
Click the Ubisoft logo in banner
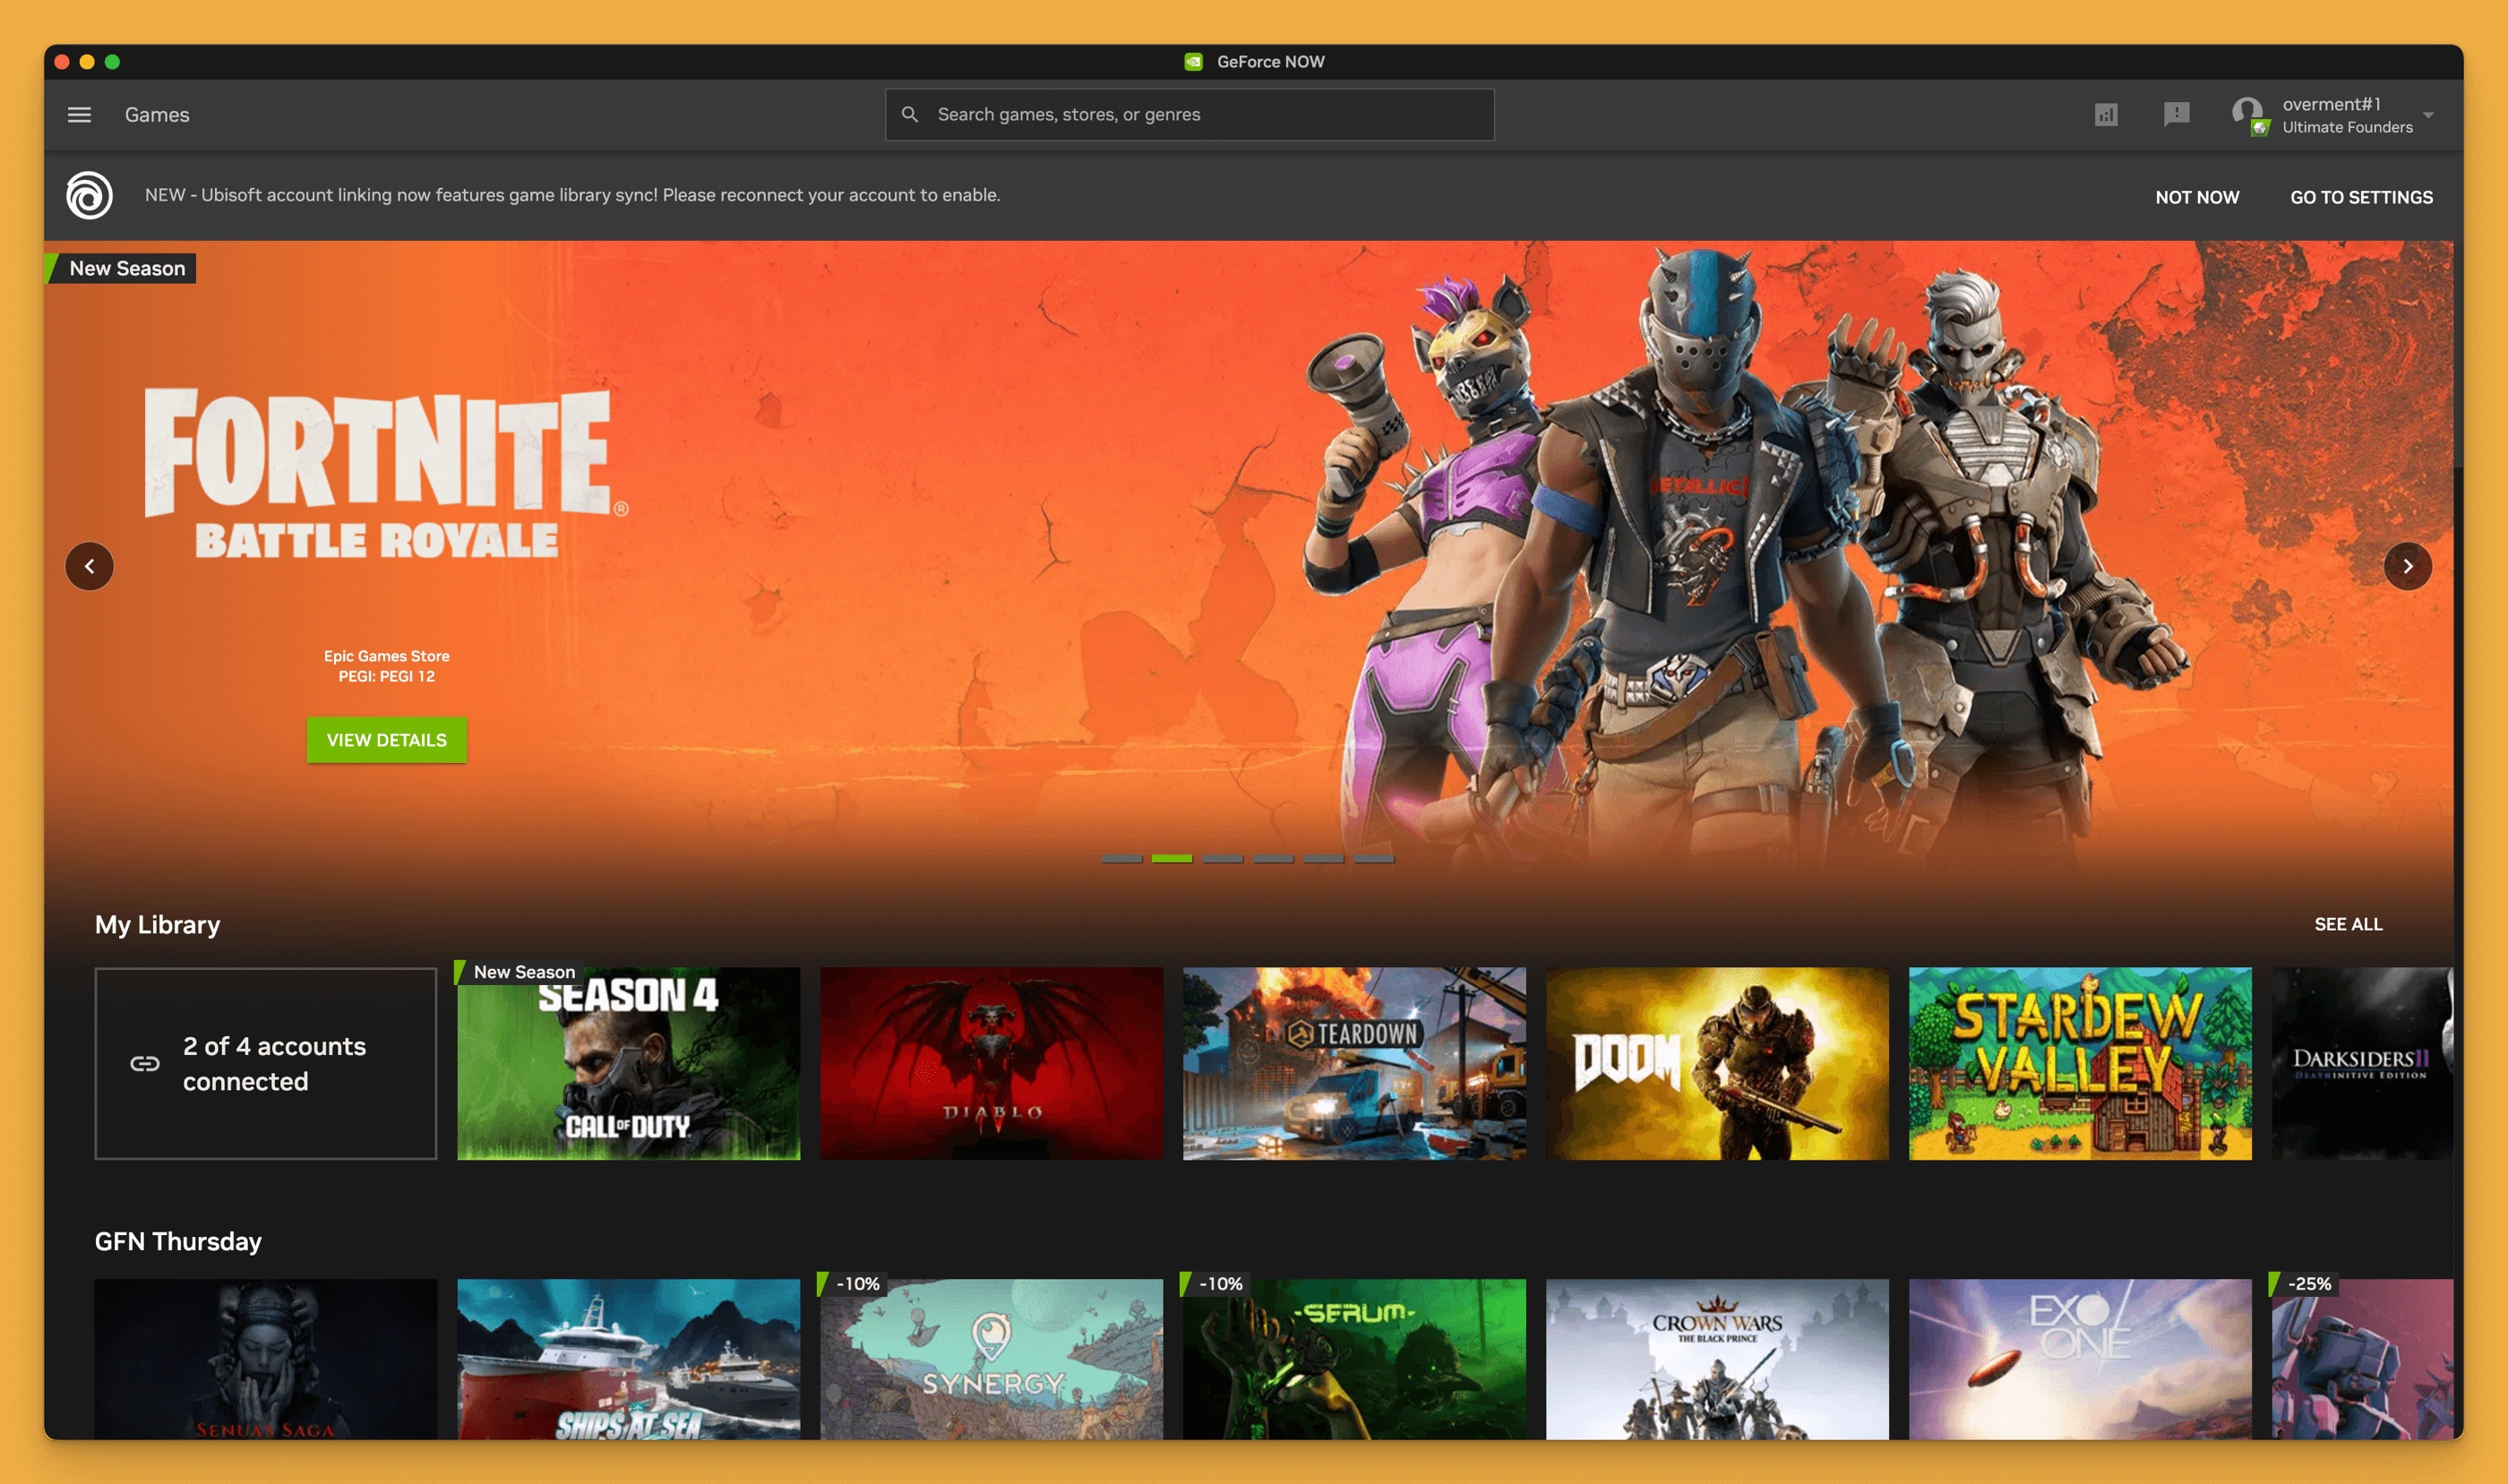(89, 195)
